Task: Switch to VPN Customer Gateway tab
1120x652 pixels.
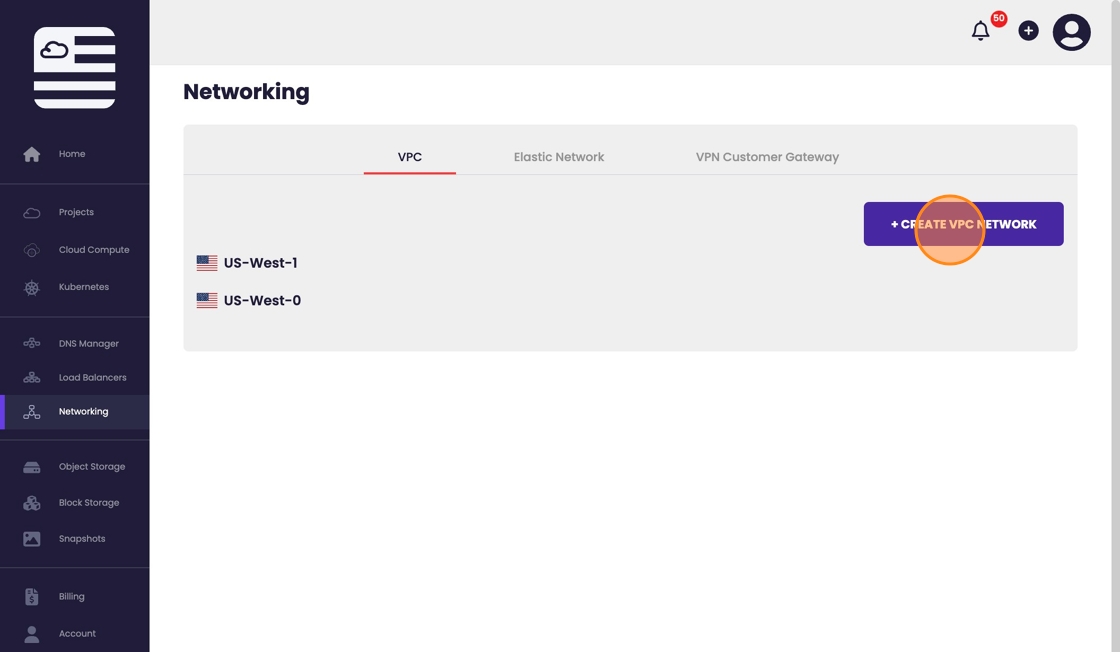Action: pyautogui.click(x=767, y=157)
